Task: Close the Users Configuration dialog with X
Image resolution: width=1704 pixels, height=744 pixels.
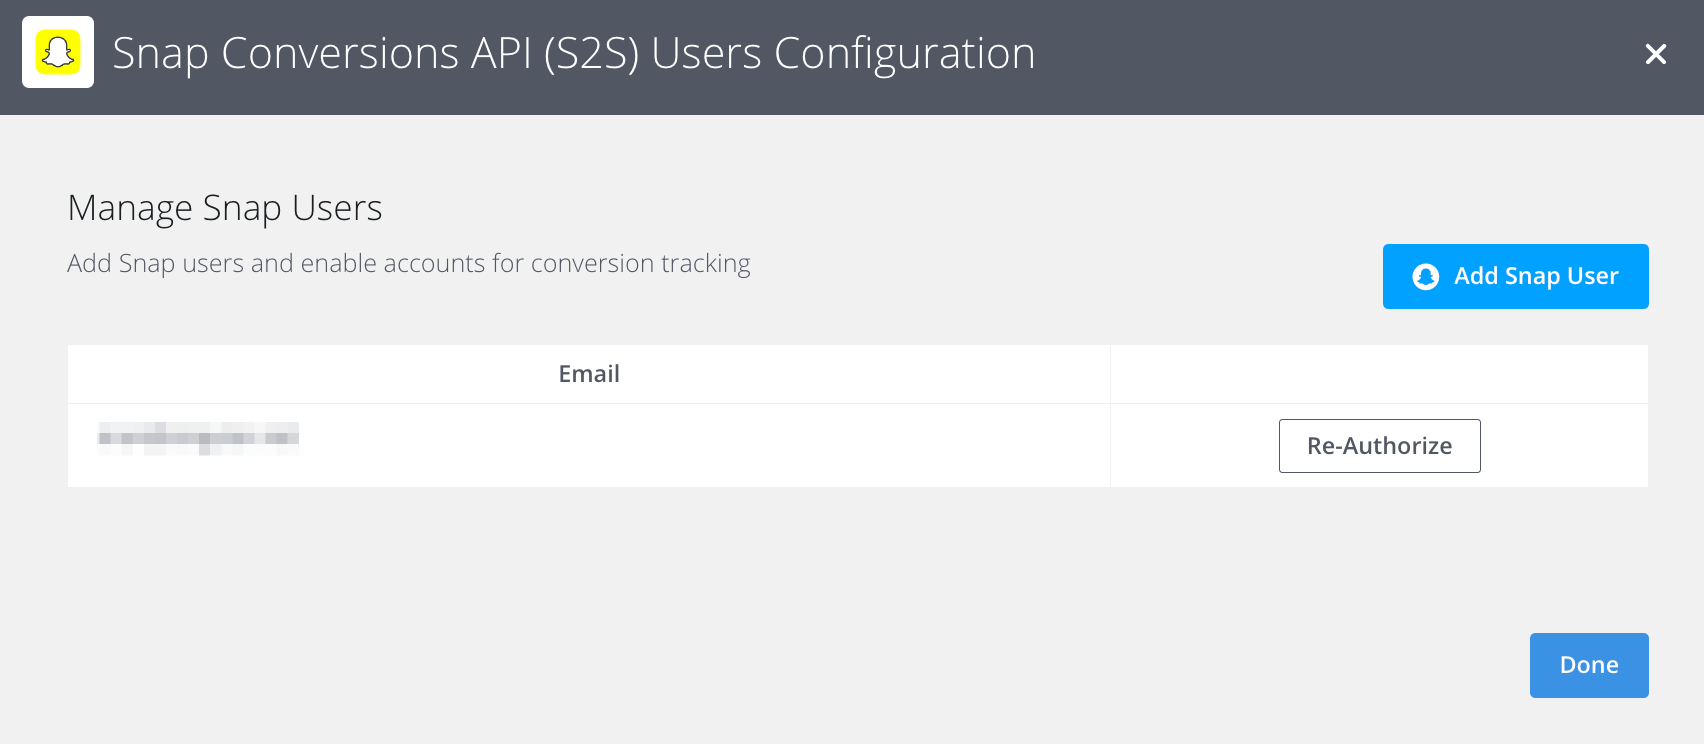Action: point(1655,54)
